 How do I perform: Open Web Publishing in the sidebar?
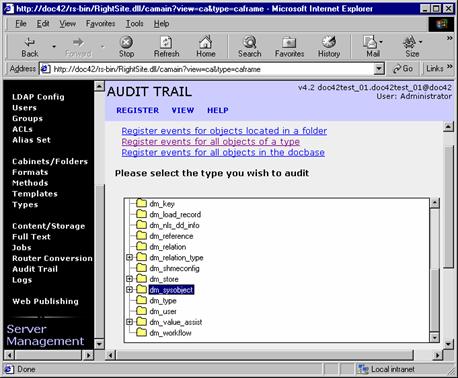45,301
